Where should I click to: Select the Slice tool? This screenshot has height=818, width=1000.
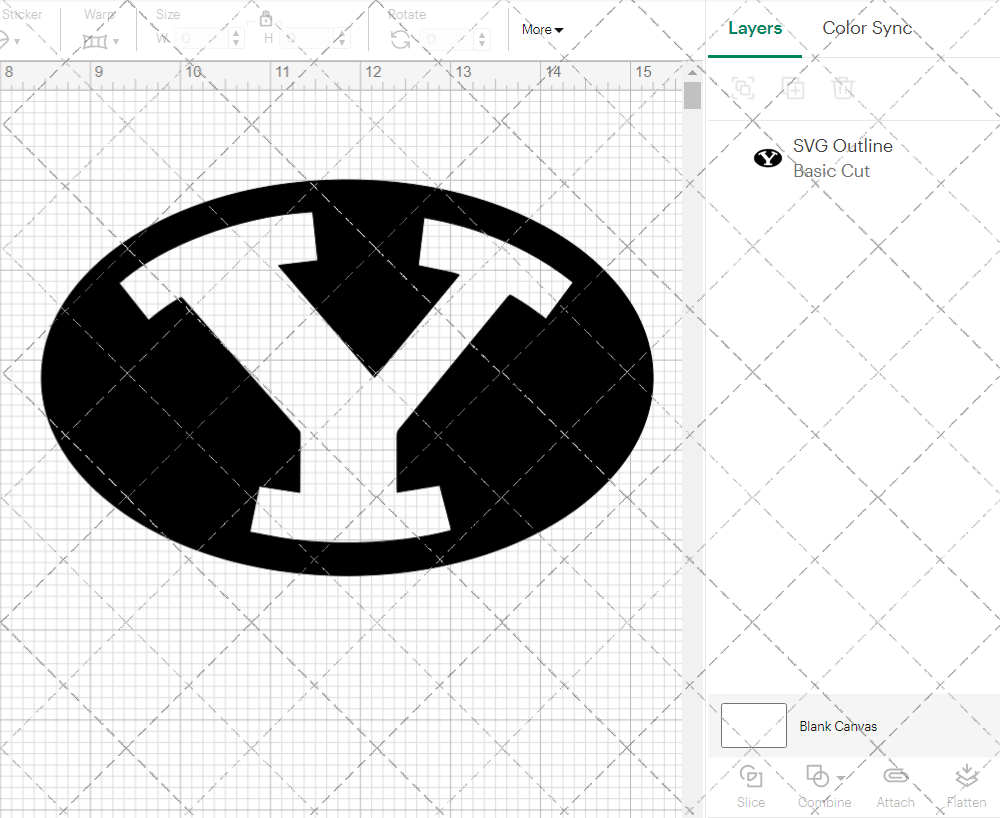(x=750, y=785)
